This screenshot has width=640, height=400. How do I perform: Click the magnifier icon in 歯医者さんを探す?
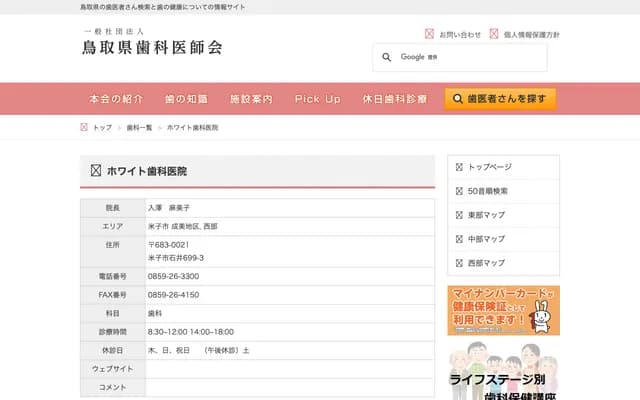coord(458,100)
